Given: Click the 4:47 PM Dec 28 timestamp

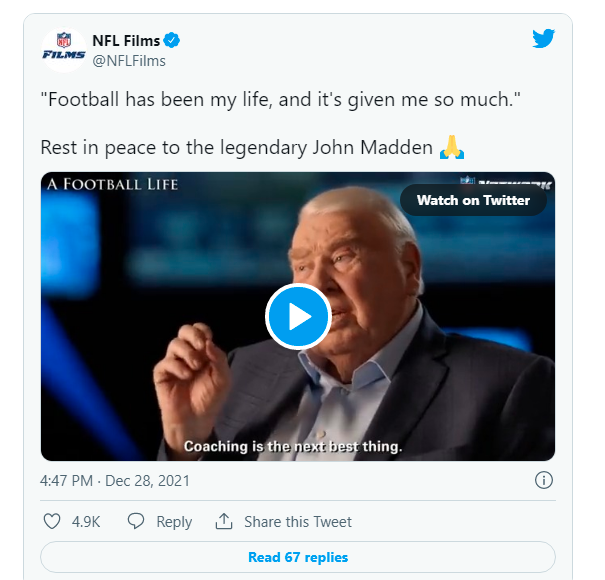Looking at the screenshot, I should (x=115, y=481).
